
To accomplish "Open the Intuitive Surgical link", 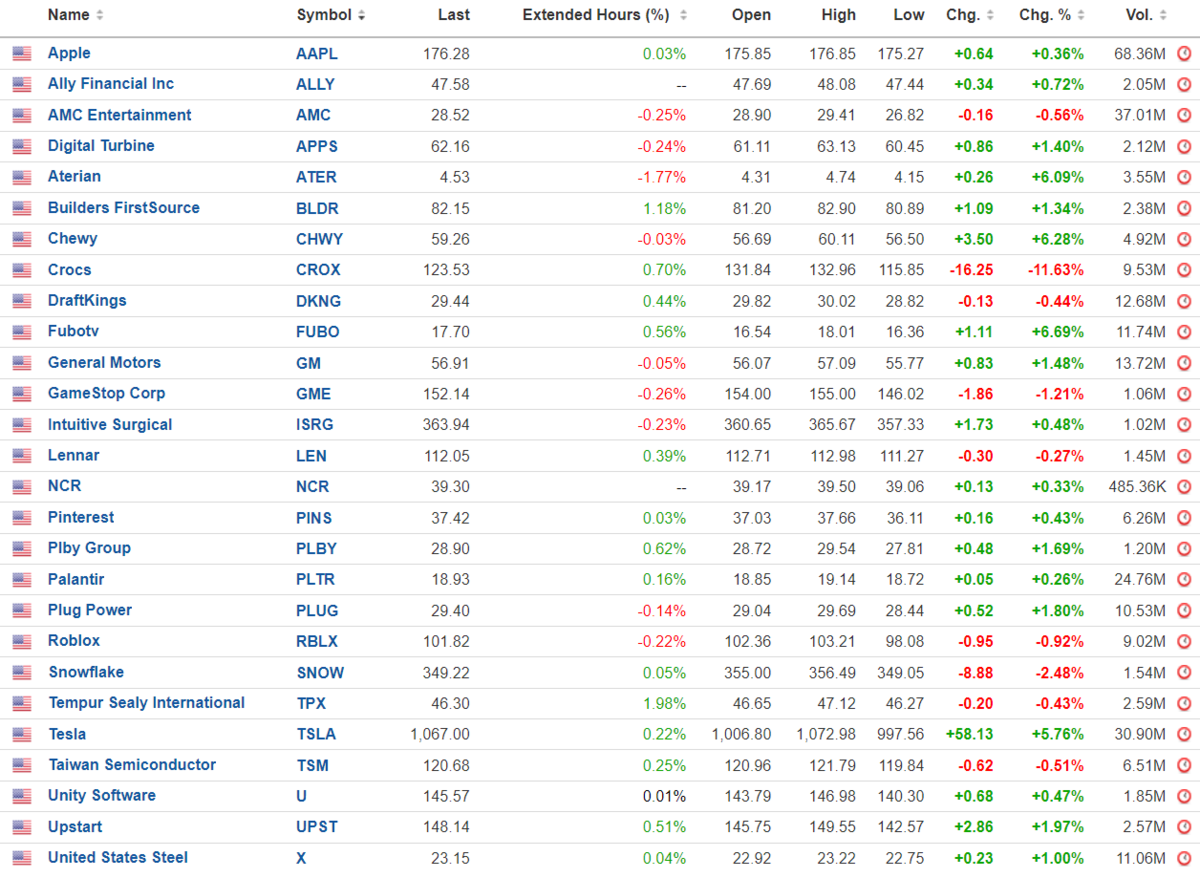I will pyautogui.click(x=110, y=425).
